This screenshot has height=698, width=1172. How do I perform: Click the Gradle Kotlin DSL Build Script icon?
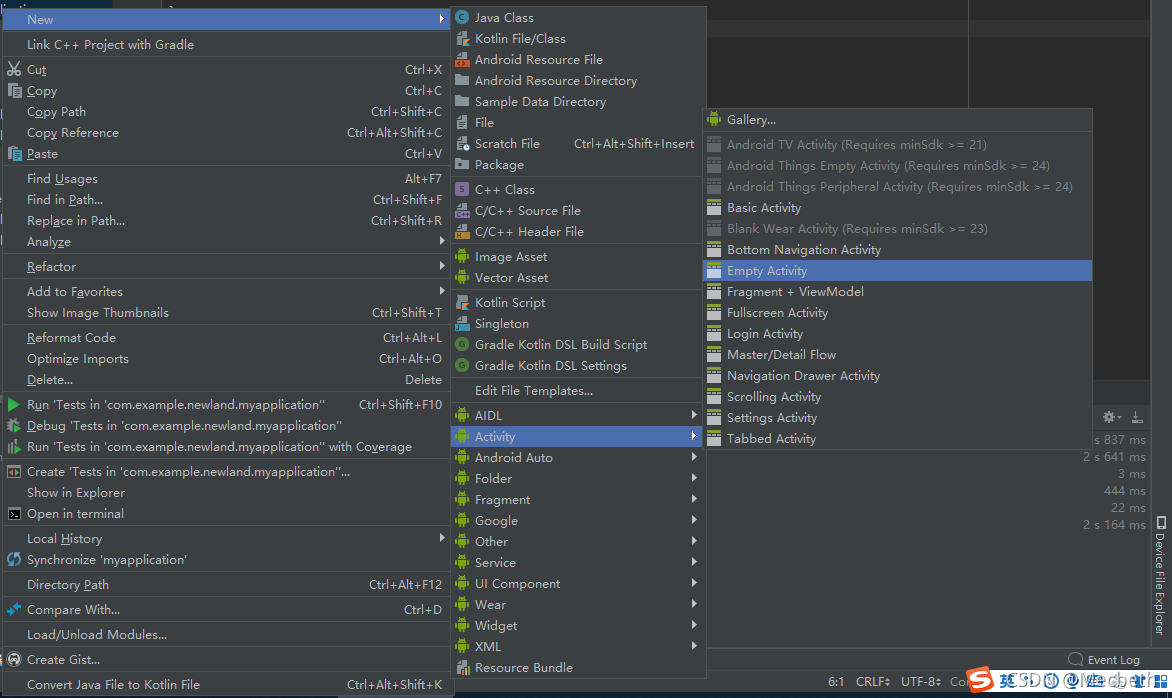(463, 345)
